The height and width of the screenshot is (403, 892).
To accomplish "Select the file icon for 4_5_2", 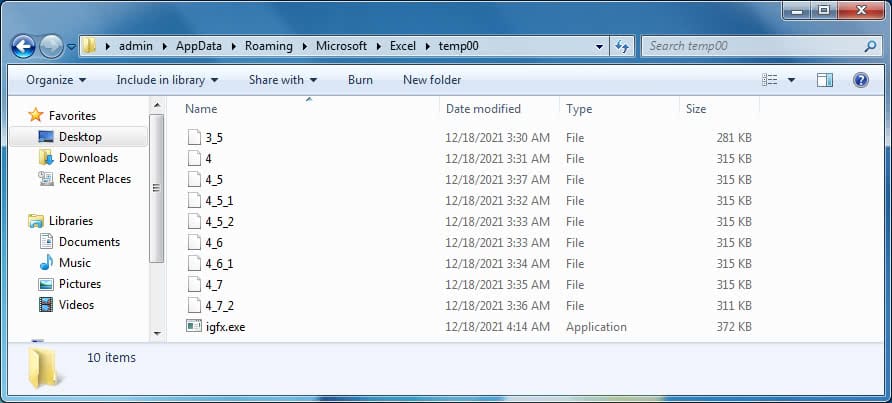I will pyautogui.click(x=194, y=222).
